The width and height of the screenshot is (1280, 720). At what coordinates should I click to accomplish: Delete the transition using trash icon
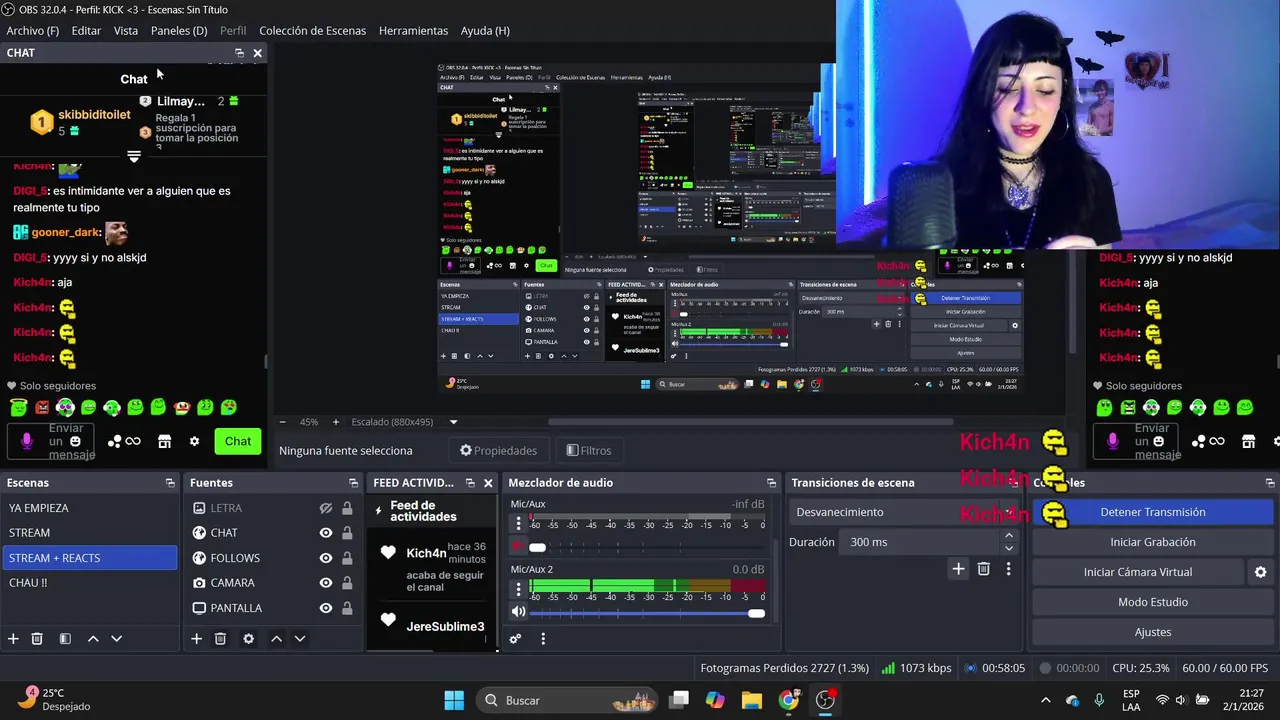[x=984, y=569]
